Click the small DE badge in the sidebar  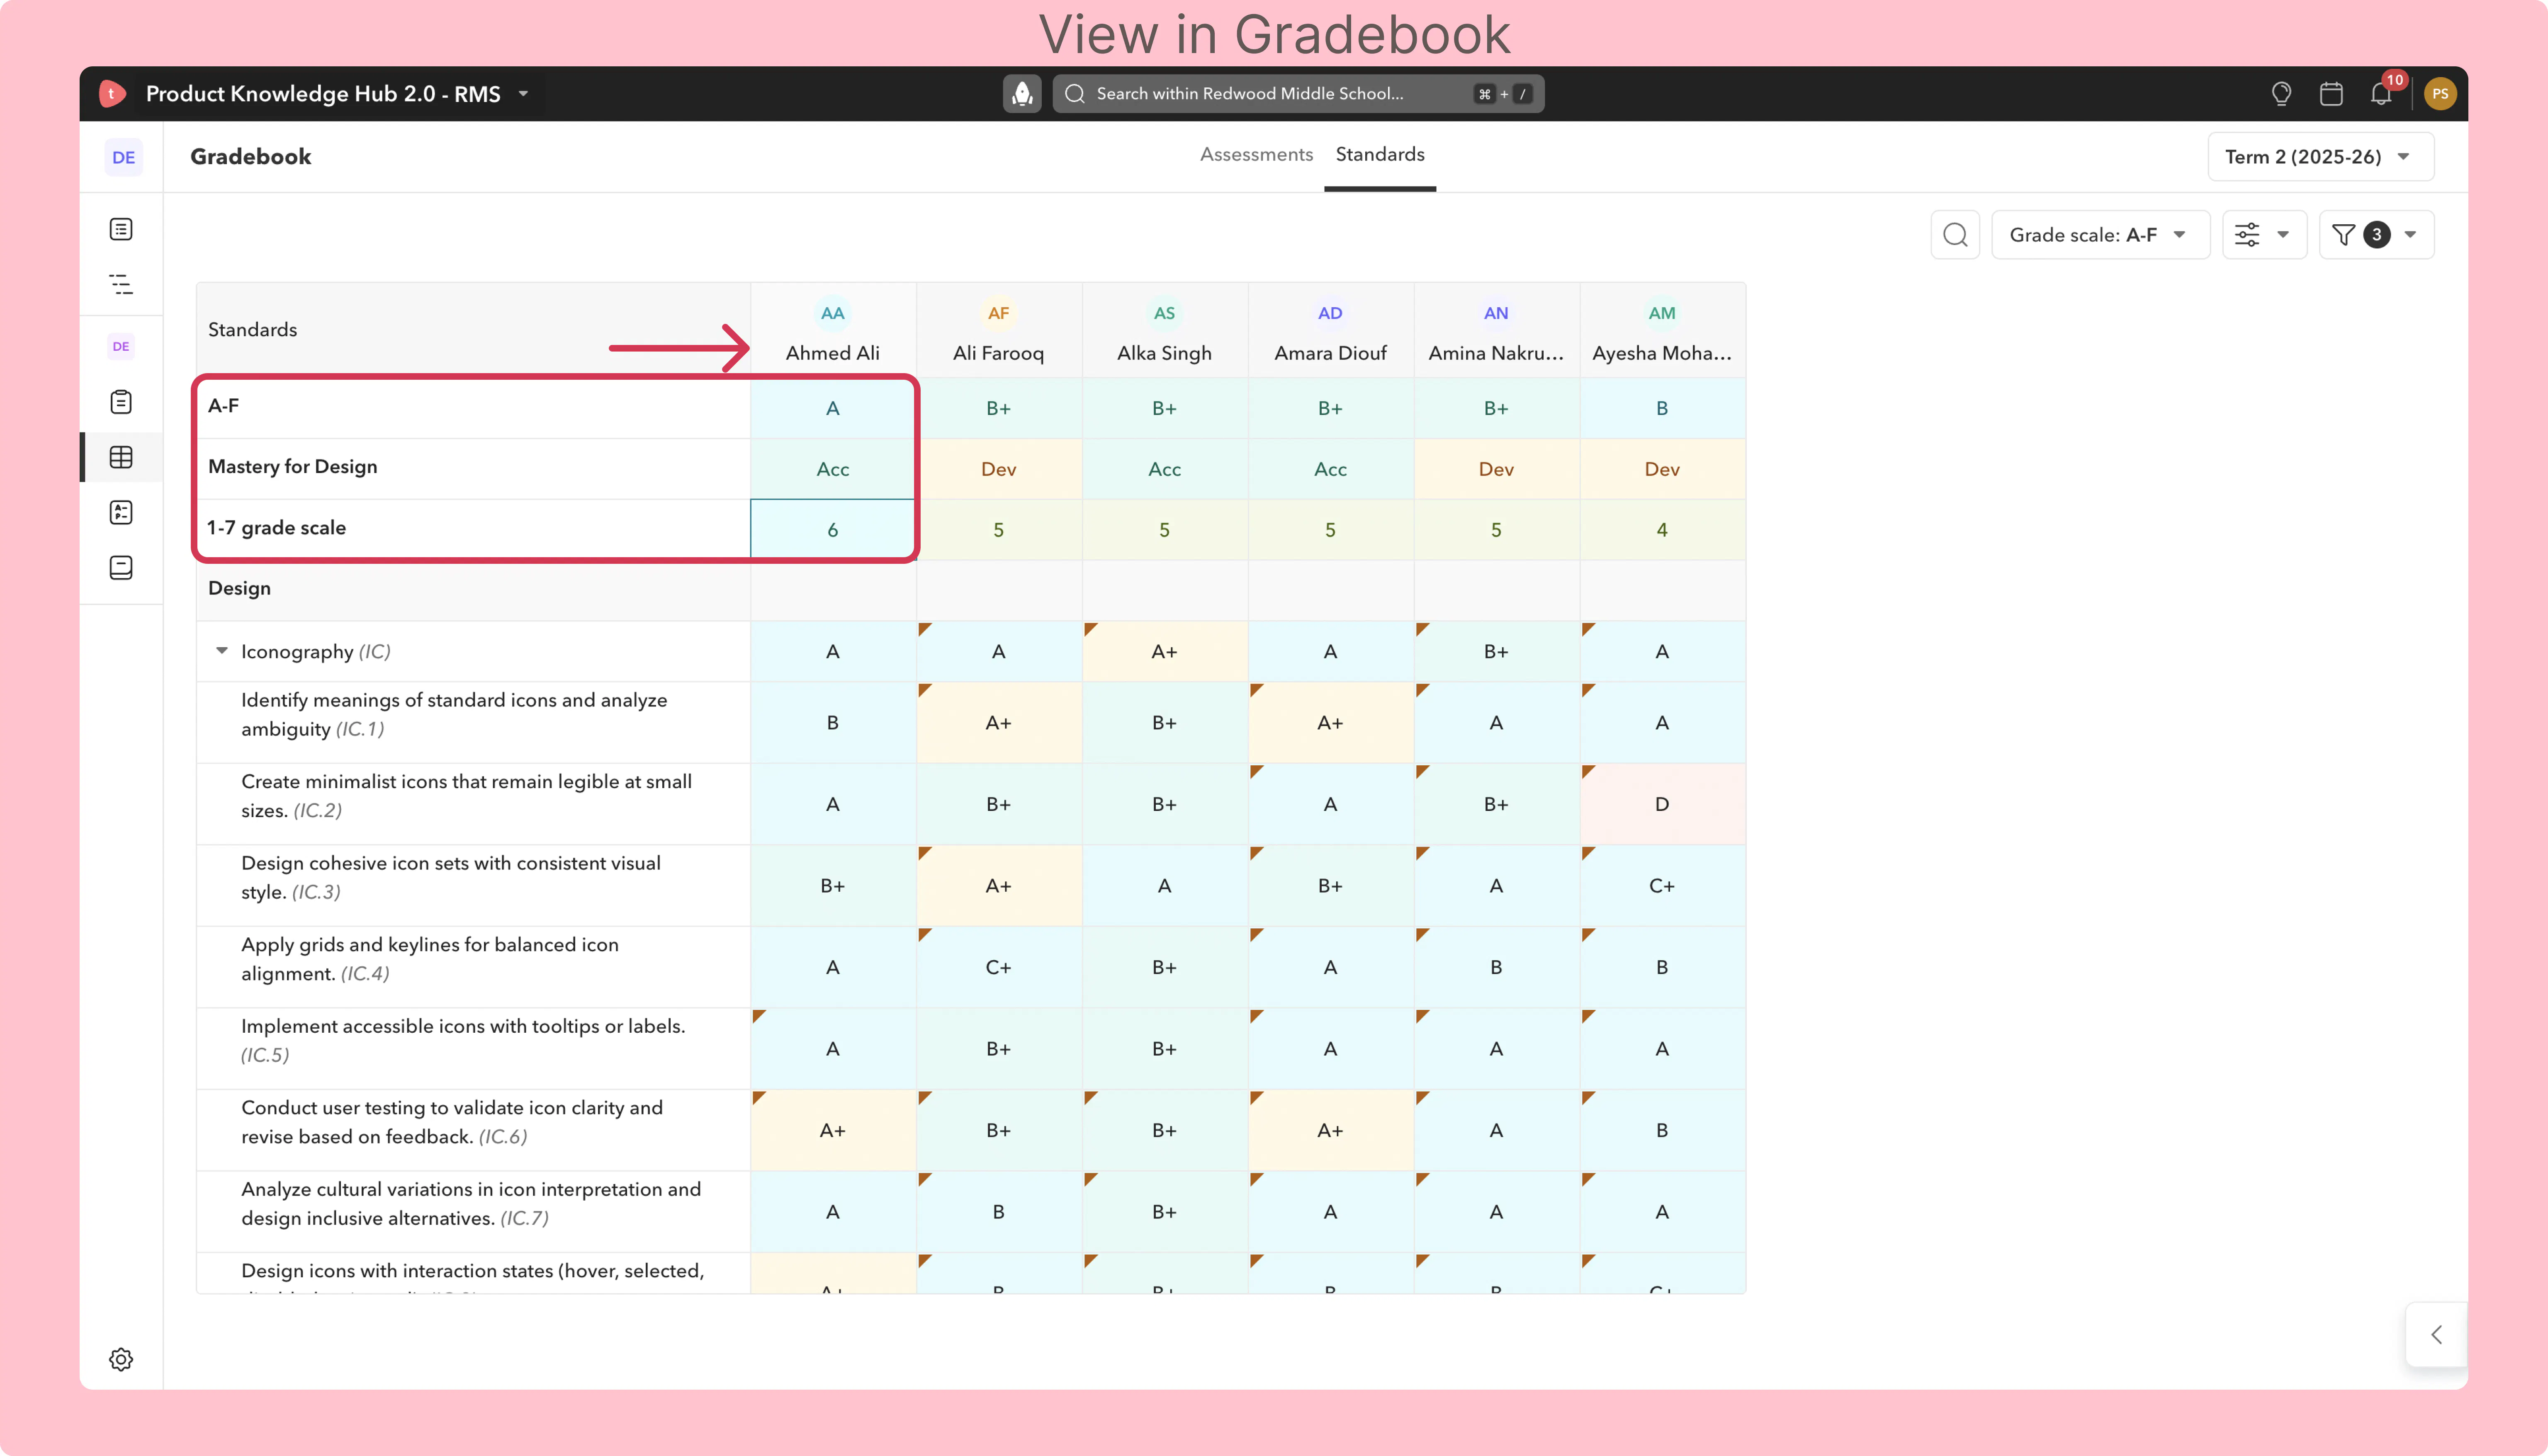pos(121,347)
